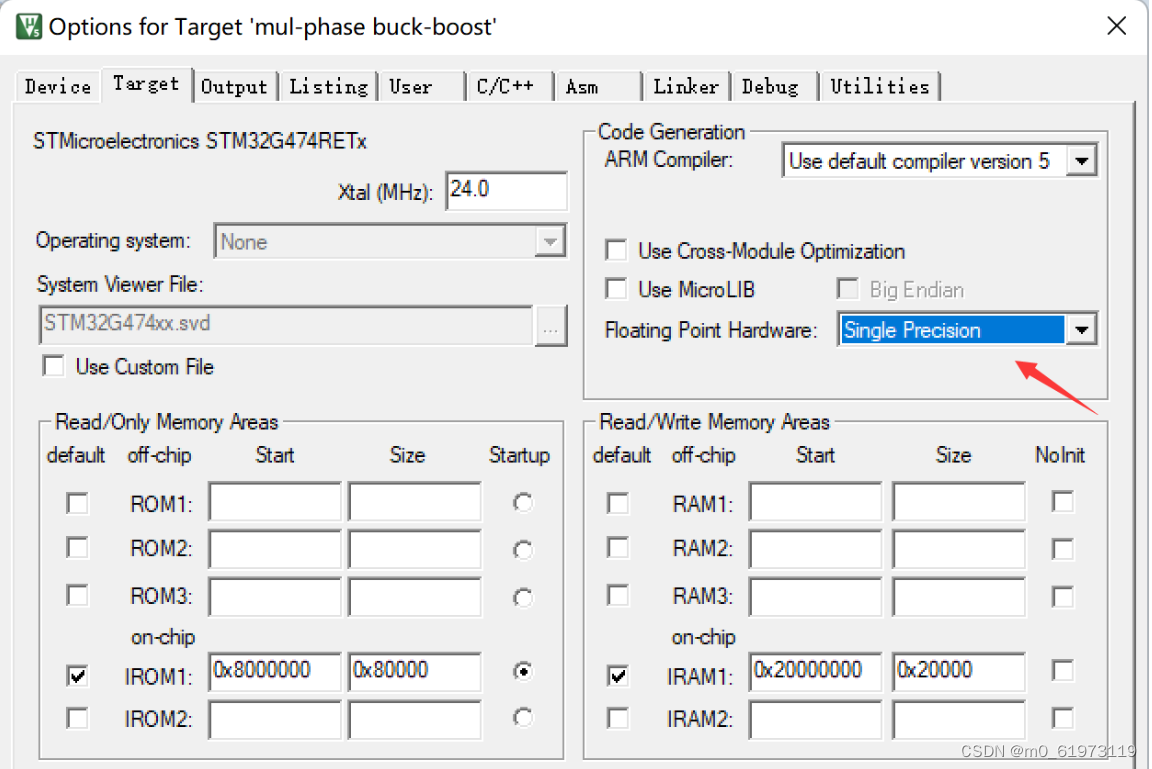The height and width of the screenshot is (769, 1152).
Task: Select the Target tab
Action: 146,84
